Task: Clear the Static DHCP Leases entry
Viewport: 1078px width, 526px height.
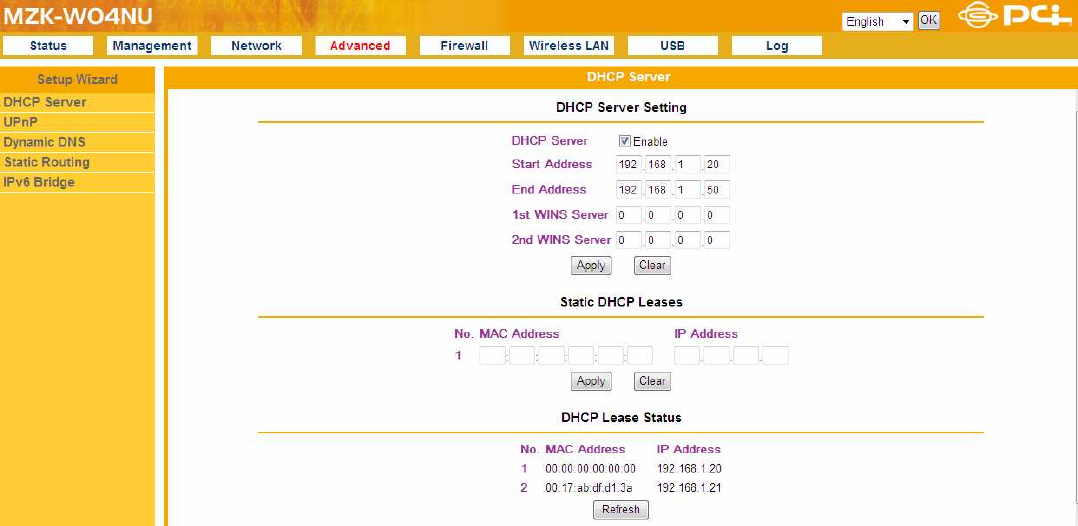Action: [652, 382]
